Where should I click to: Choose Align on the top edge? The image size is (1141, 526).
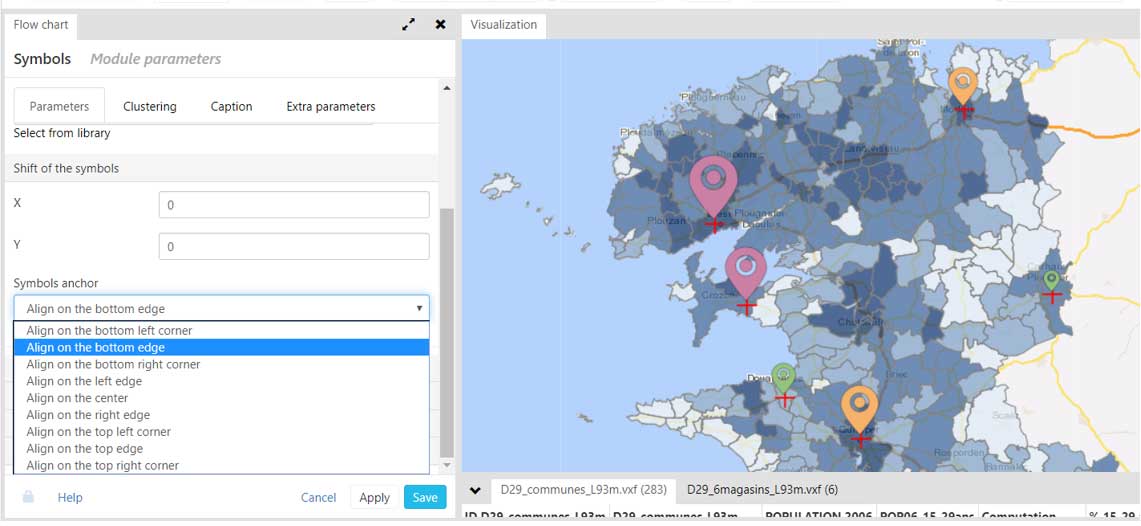pyautogui.click(x=221, y=448)
